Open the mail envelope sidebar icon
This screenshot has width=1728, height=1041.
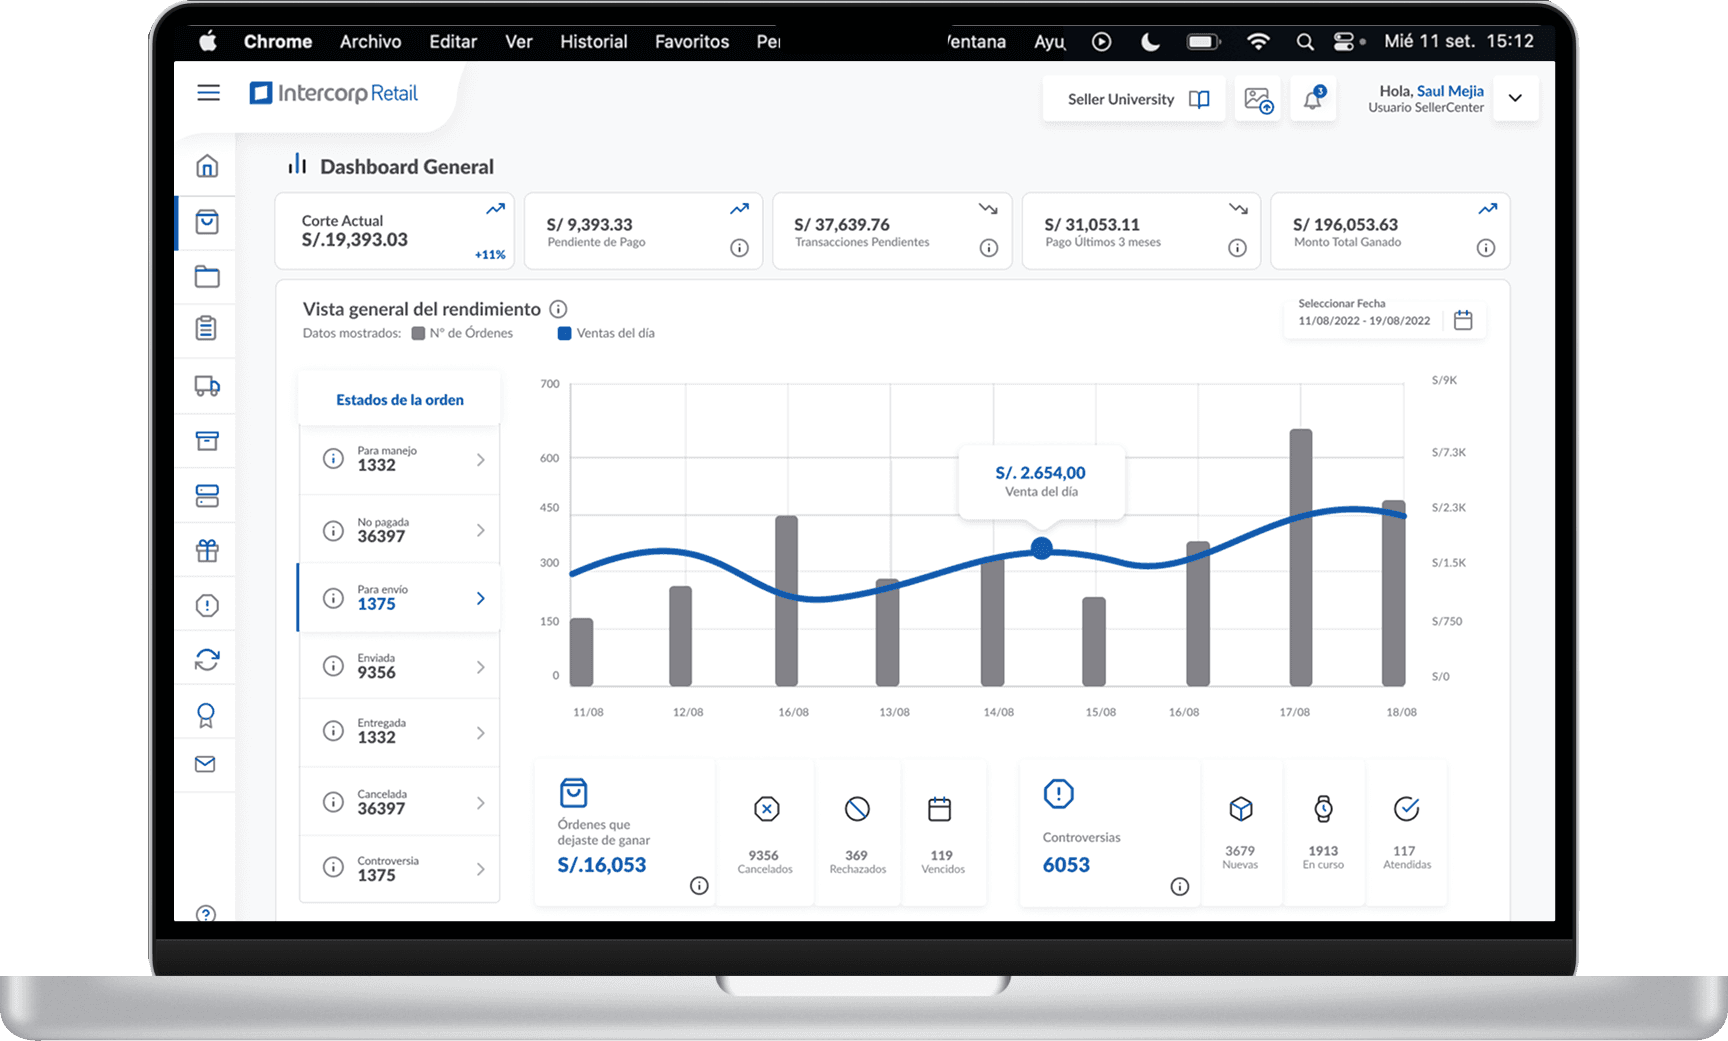pyautogui.click(x=205, y=764)
